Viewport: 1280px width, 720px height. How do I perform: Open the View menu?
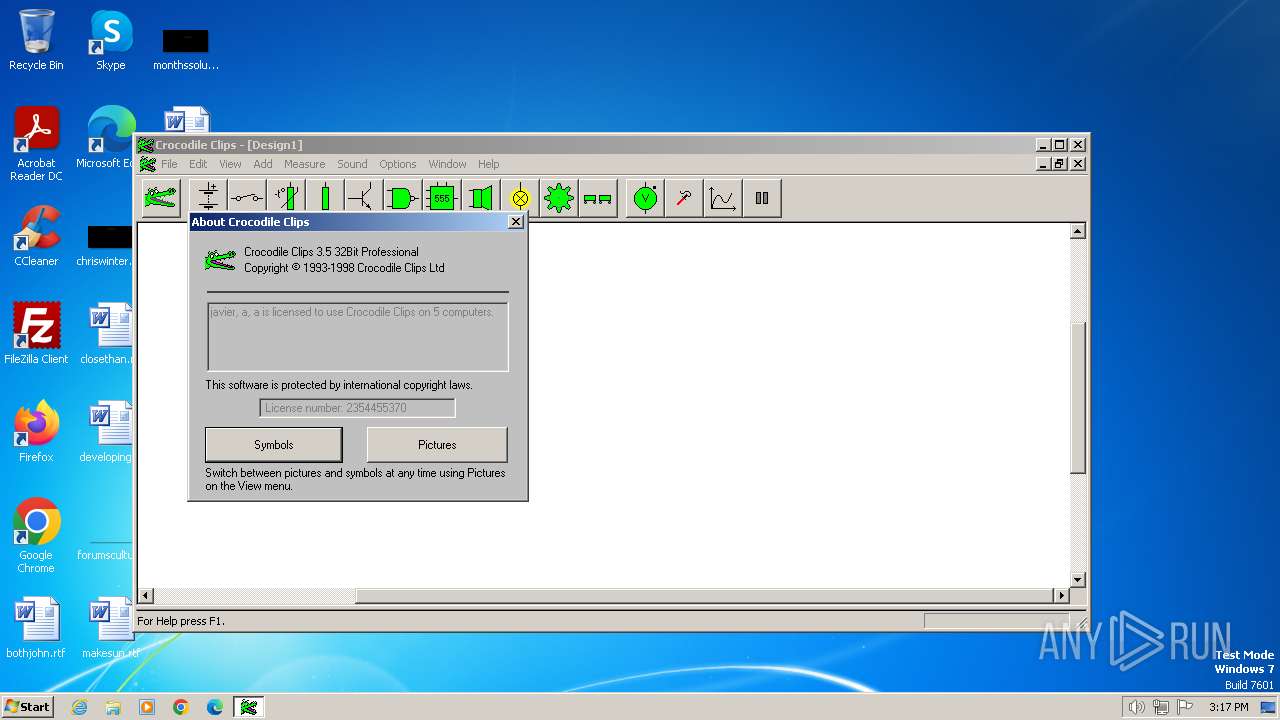coord(230,164)
